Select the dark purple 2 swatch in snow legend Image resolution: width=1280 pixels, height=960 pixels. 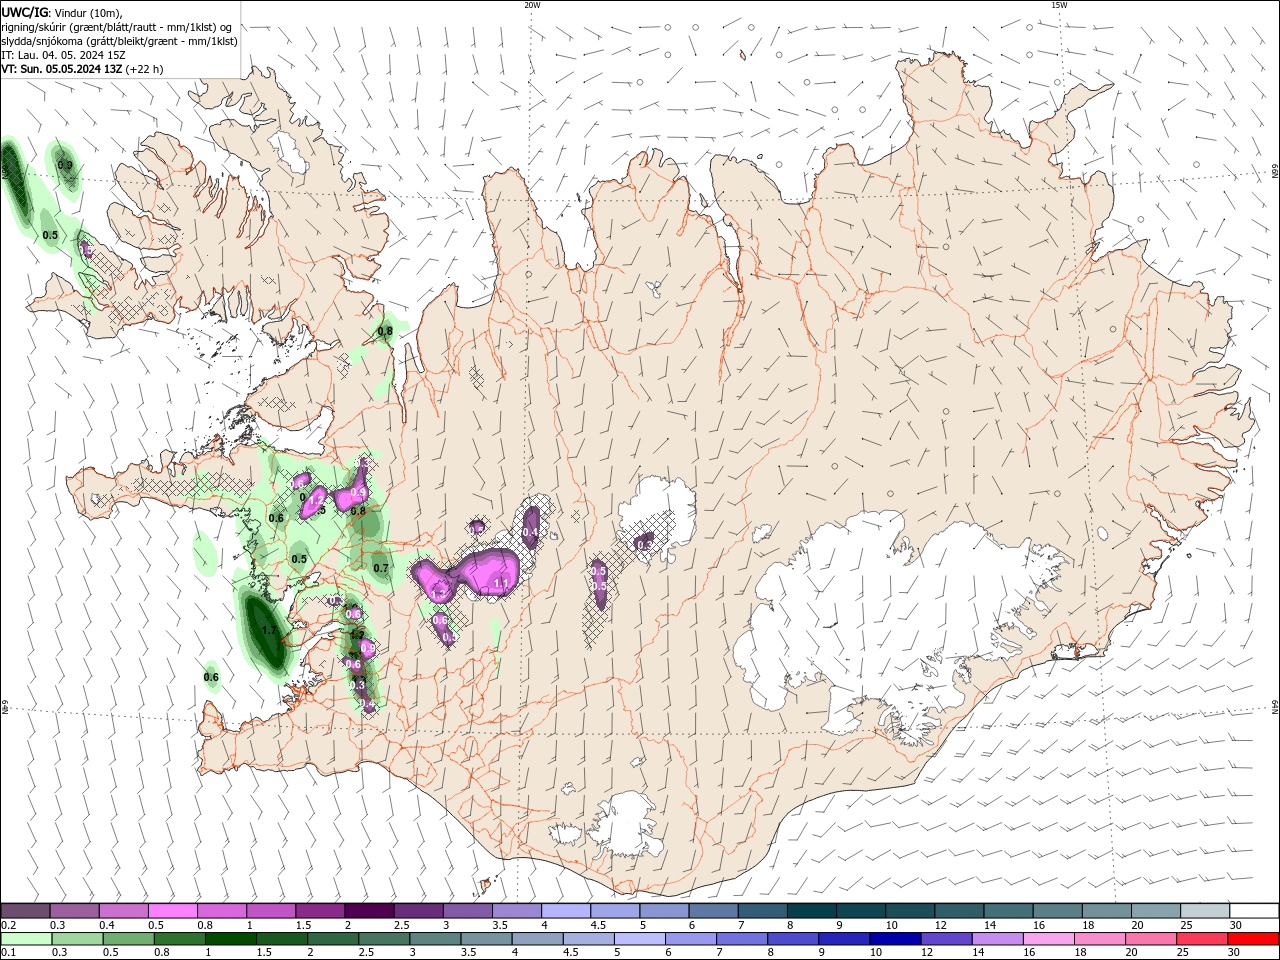pos(369,911)
